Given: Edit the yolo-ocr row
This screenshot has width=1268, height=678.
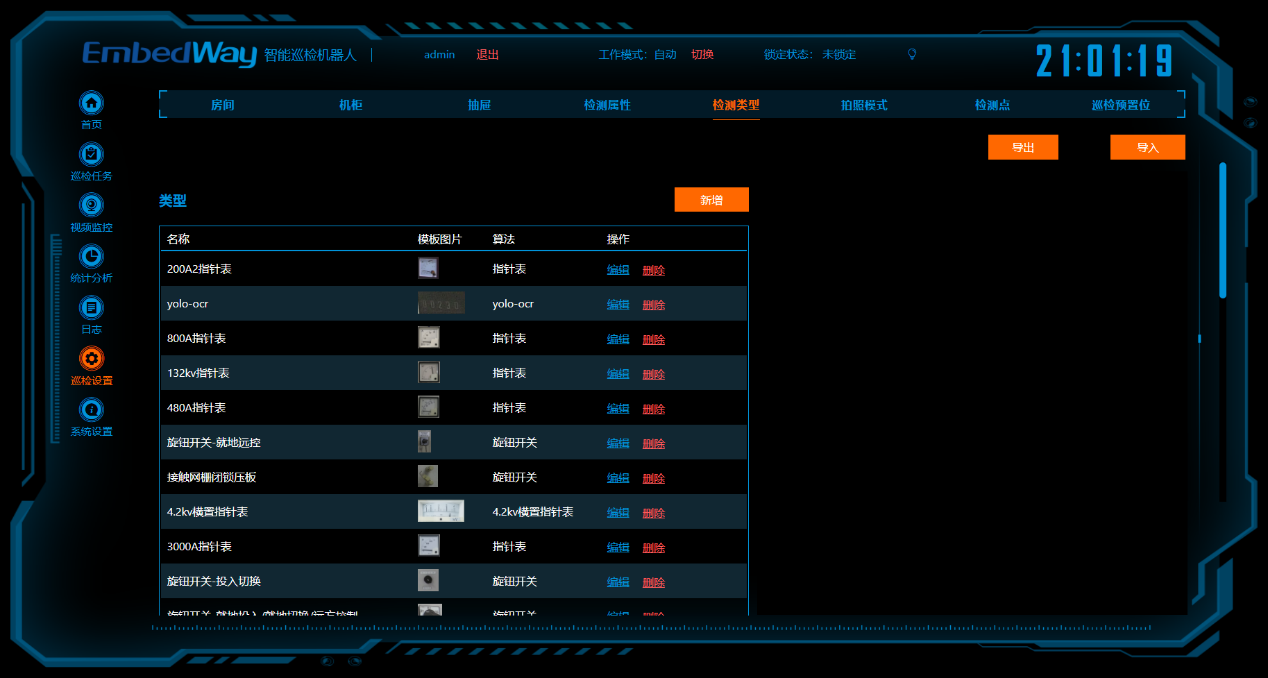Looking at the screenshot, I should tap(618, 305).
